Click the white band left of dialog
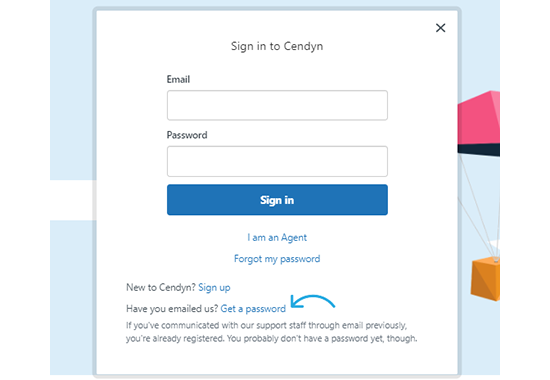 73,200
